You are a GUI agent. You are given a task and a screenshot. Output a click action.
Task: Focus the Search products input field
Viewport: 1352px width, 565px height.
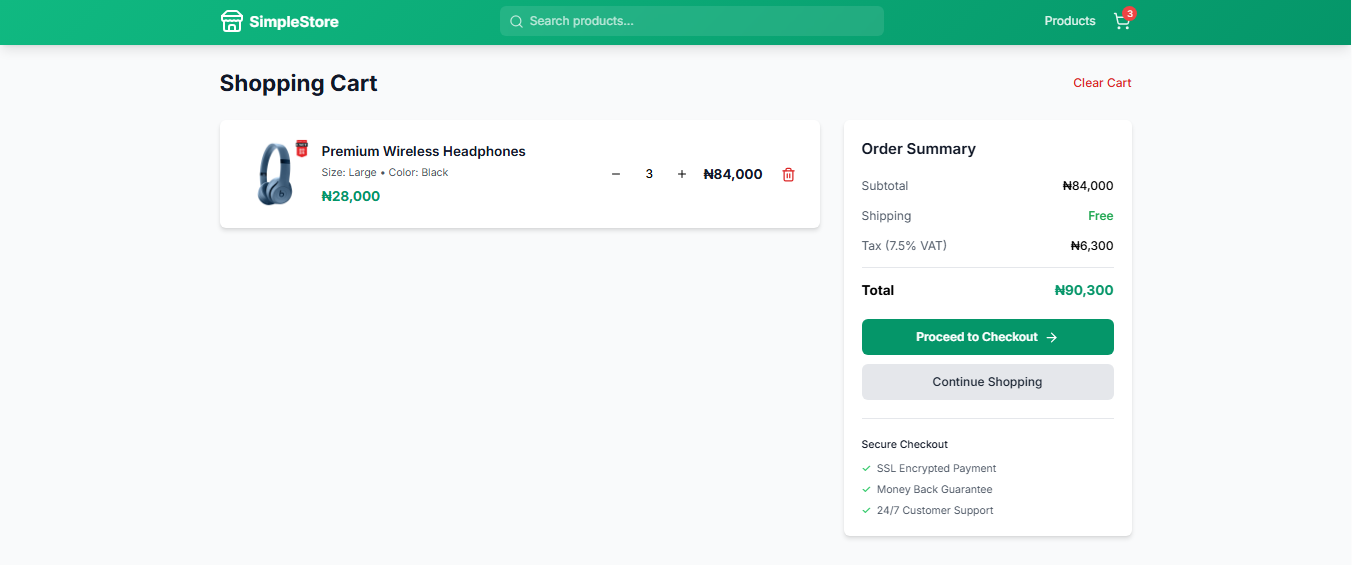[x=700, y=21]
